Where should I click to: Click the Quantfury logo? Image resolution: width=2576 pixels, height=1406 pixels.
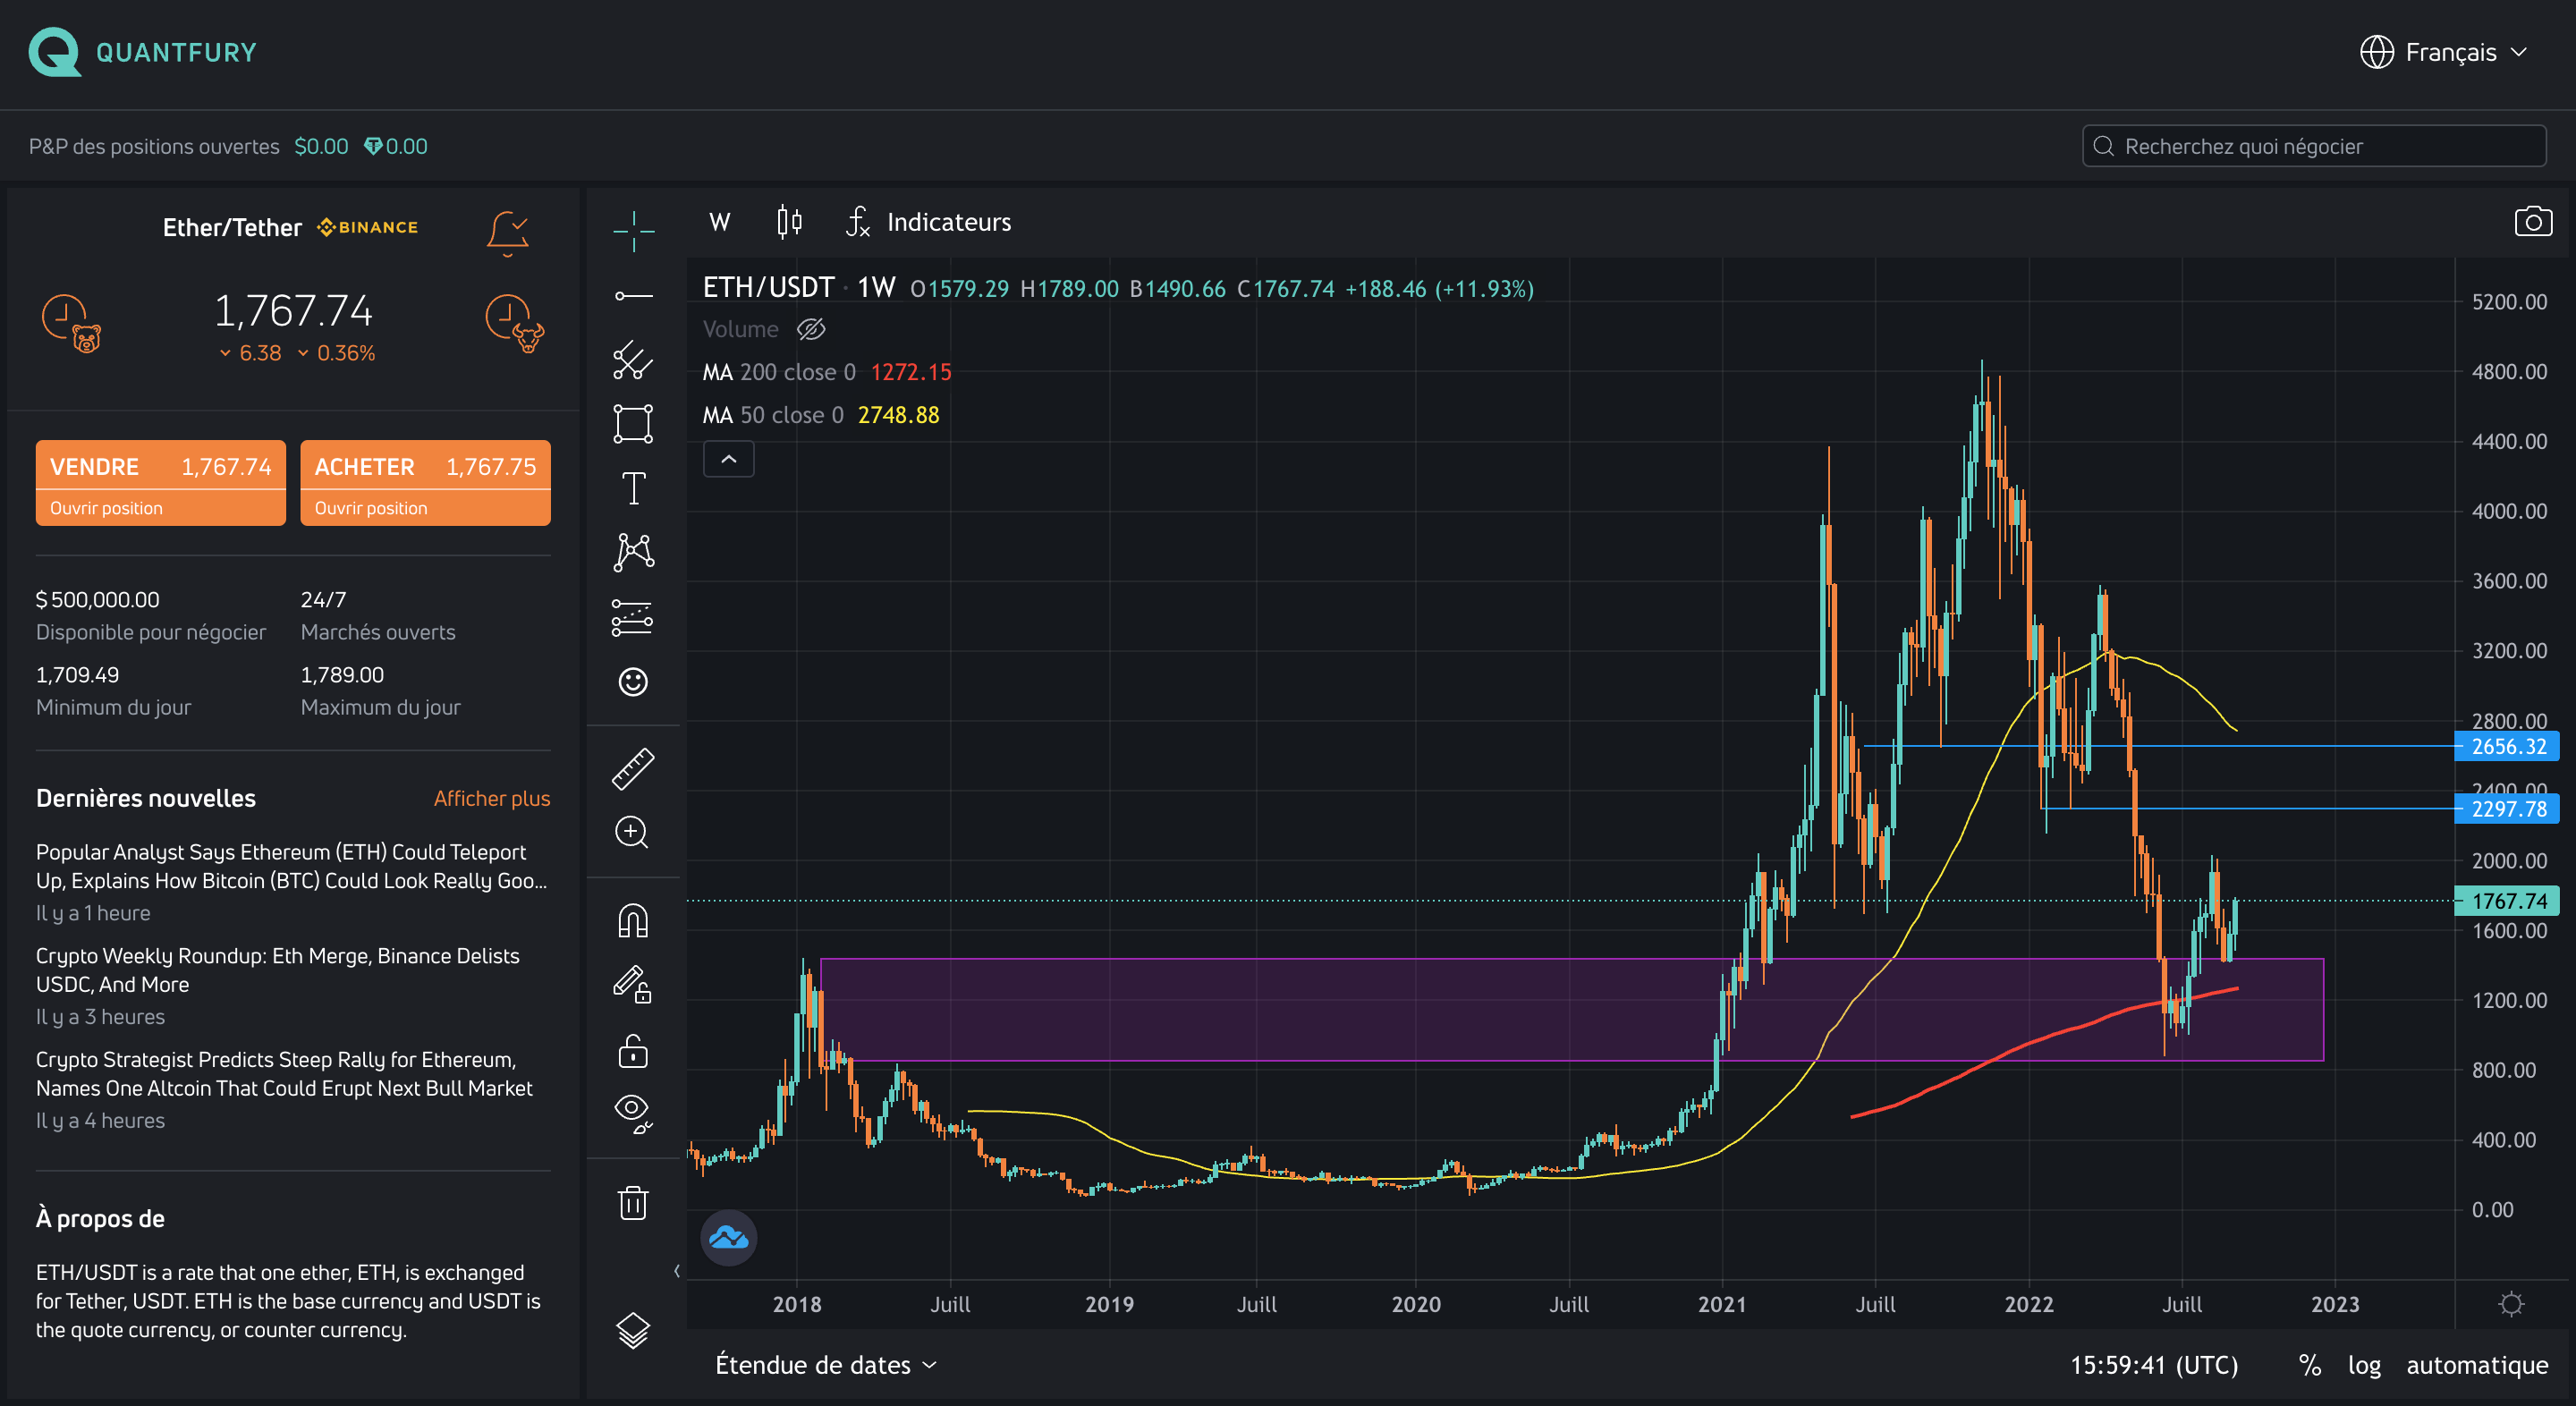pyautogui.click(x=142, y=52)
